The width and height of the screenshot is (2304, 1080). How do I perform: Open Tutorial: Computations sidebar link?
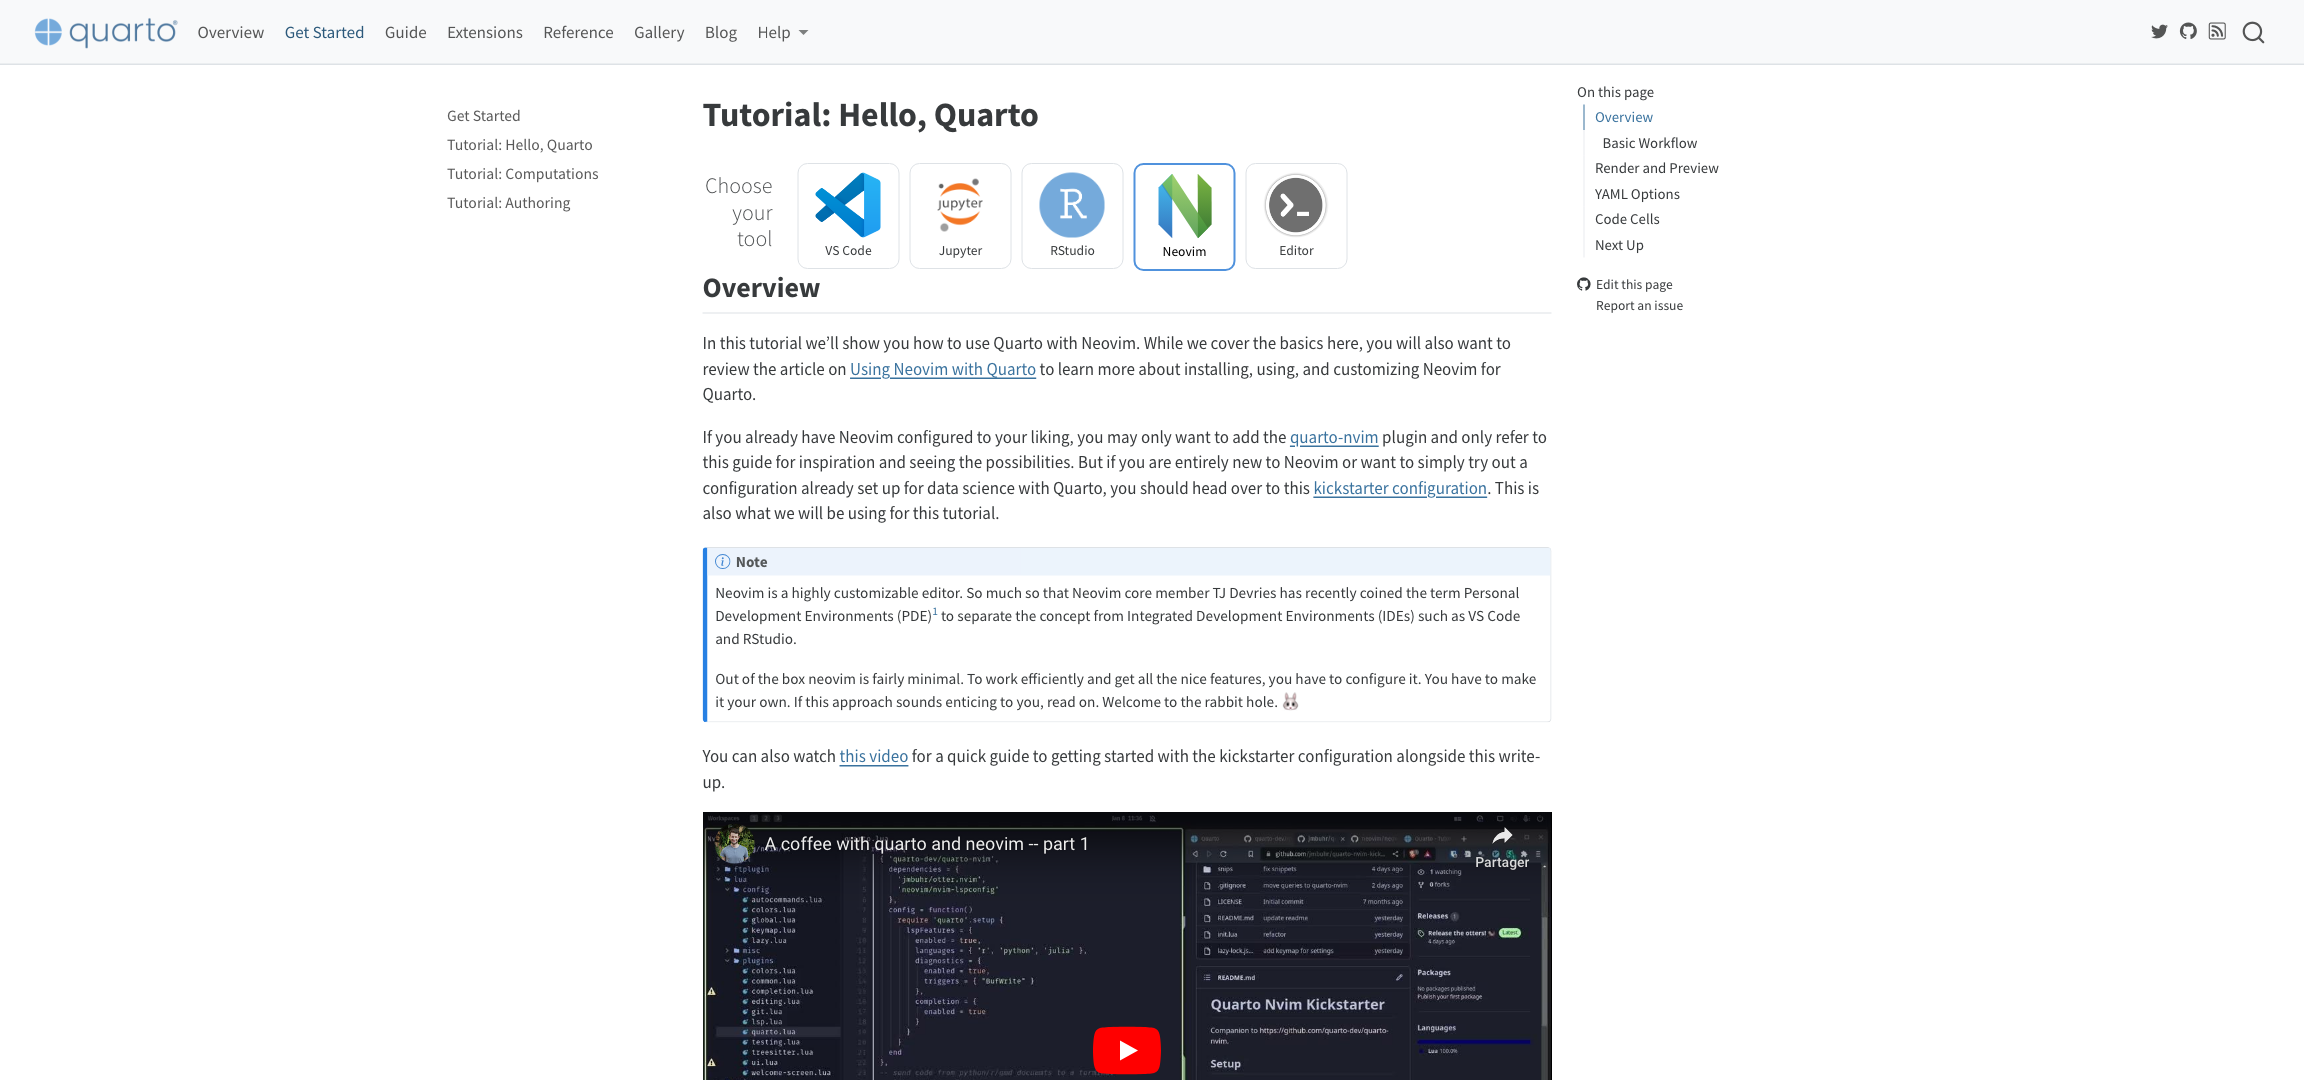tap(523, 174)
